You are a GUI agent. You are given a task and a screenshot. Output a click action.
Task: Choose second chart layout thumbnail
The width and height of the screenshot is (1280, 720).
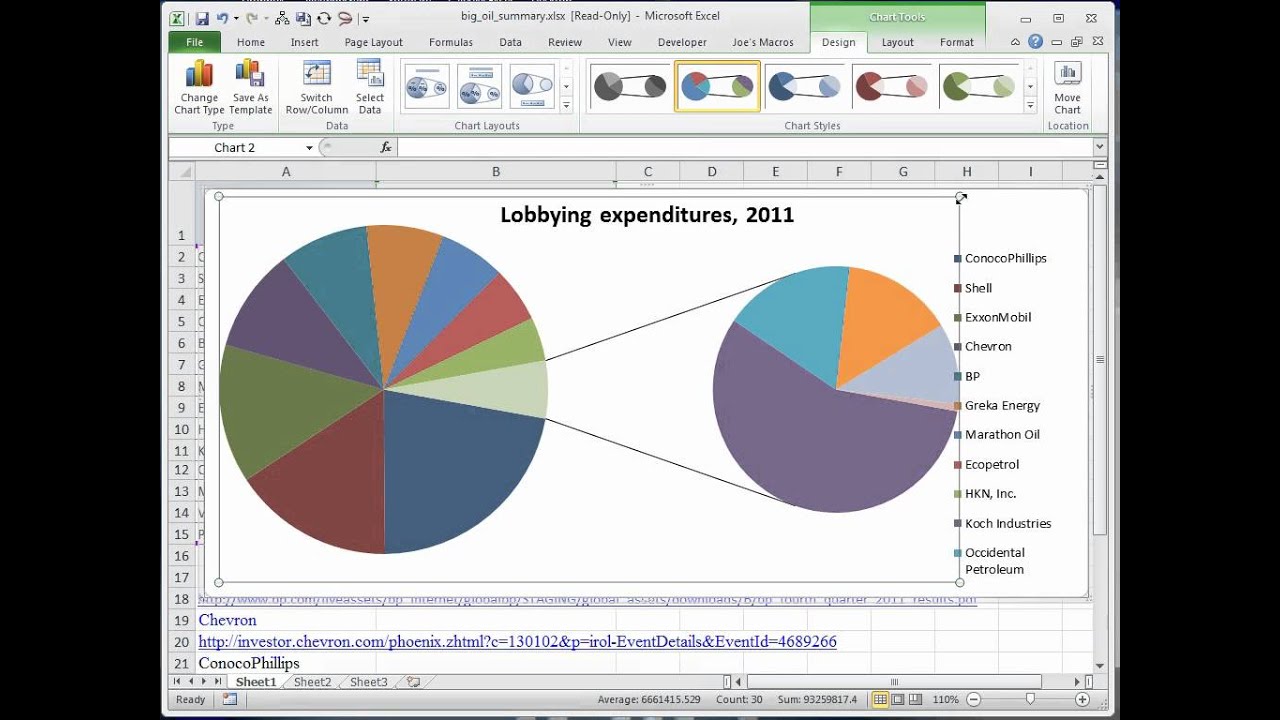click(x=480, y=87)
